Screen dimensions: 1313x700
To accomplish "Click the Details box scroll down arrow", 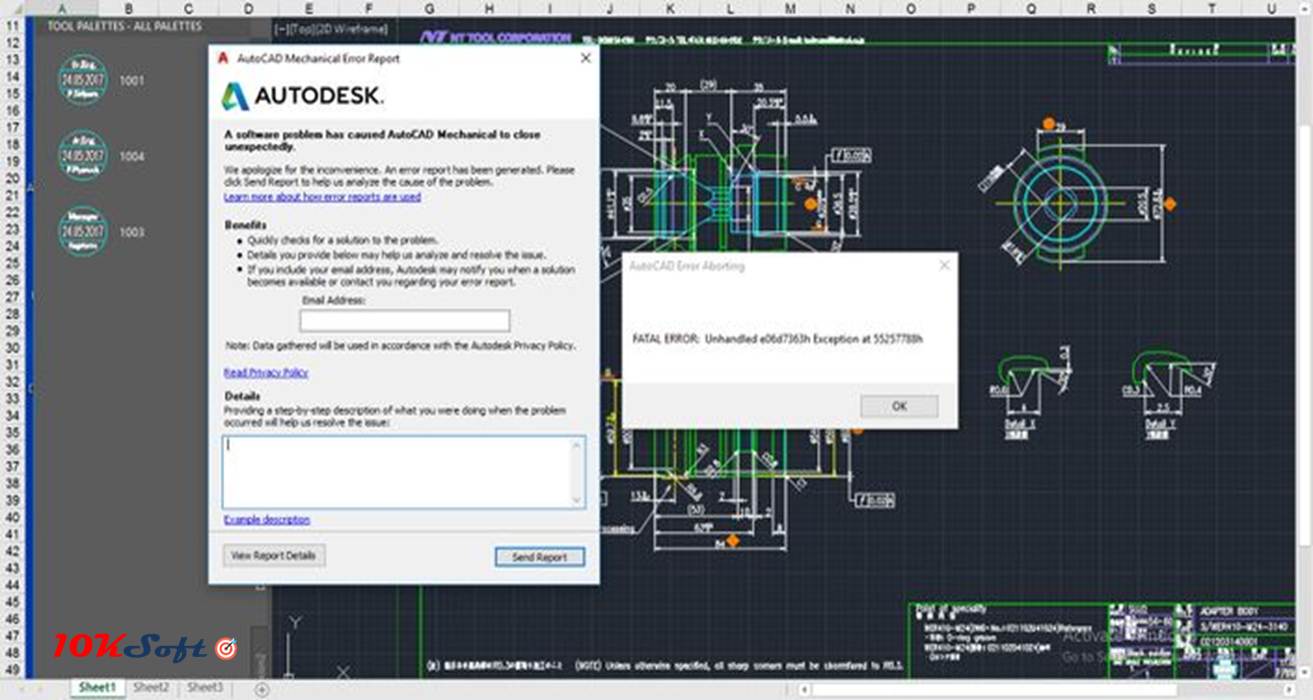I will coord(577,499).
